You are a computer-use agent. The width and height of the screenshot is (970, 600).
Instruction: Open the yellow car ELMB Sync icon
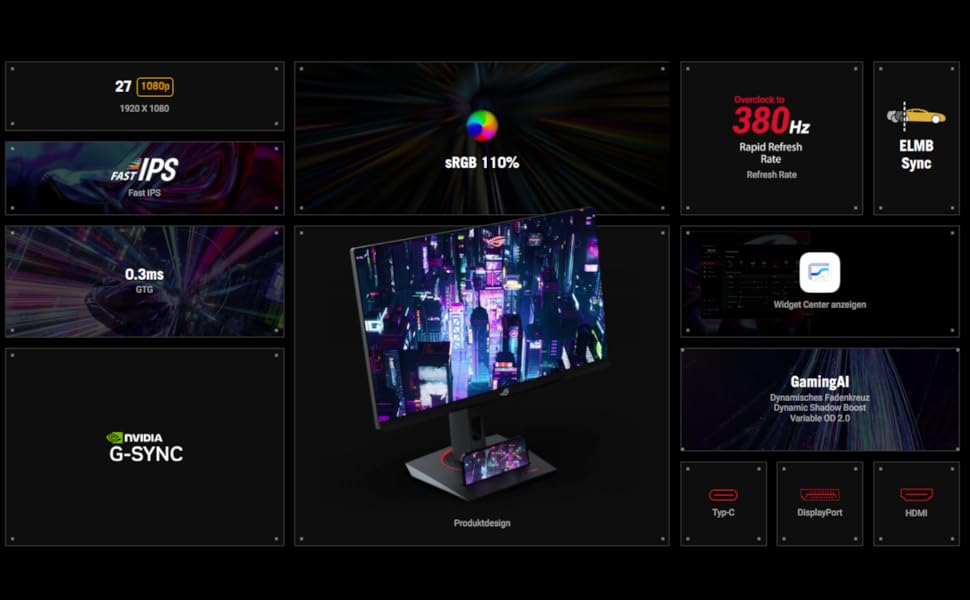point(916,116)
